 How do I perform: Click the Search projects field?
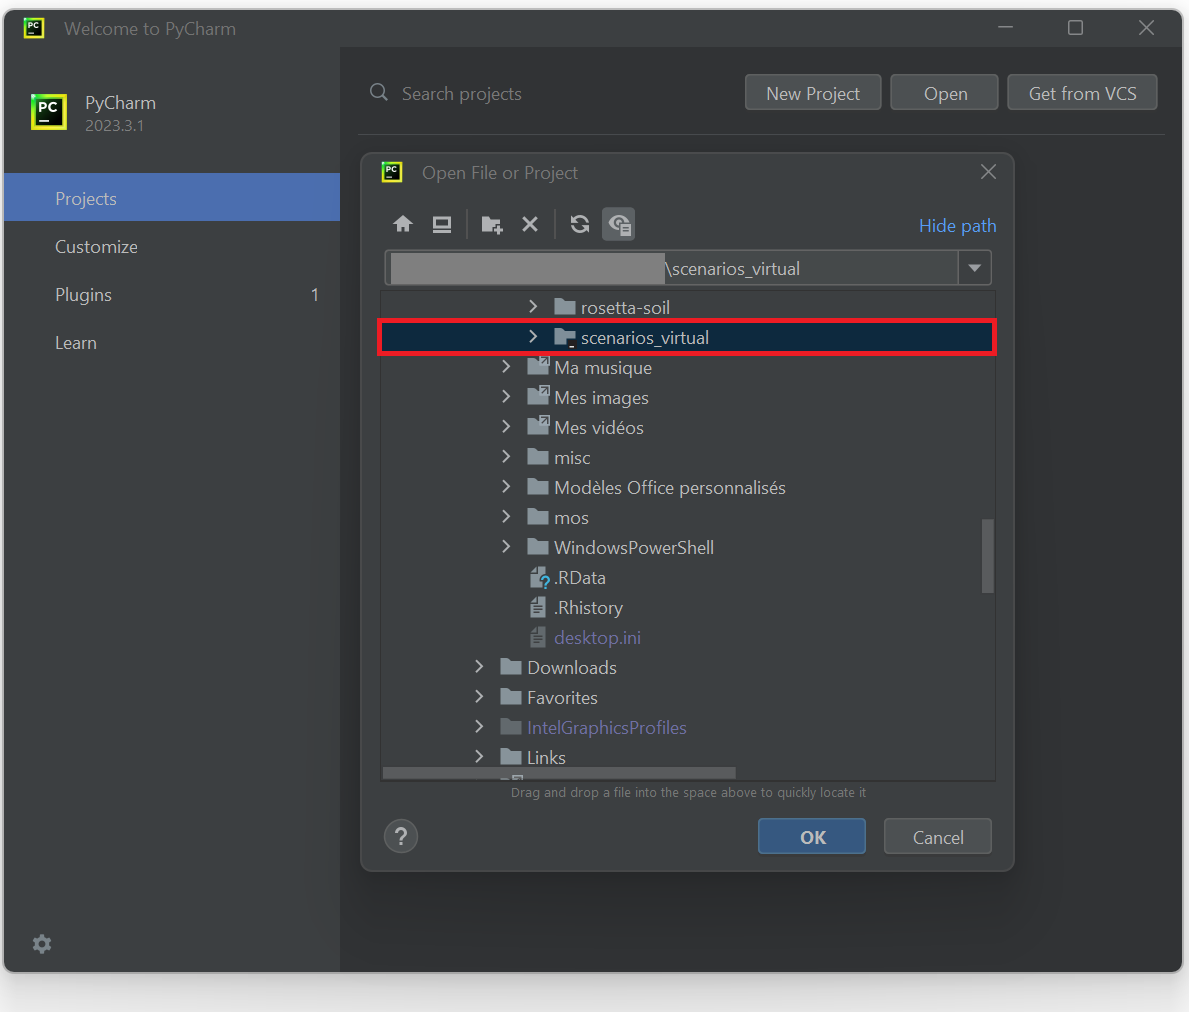coord(462,93)
